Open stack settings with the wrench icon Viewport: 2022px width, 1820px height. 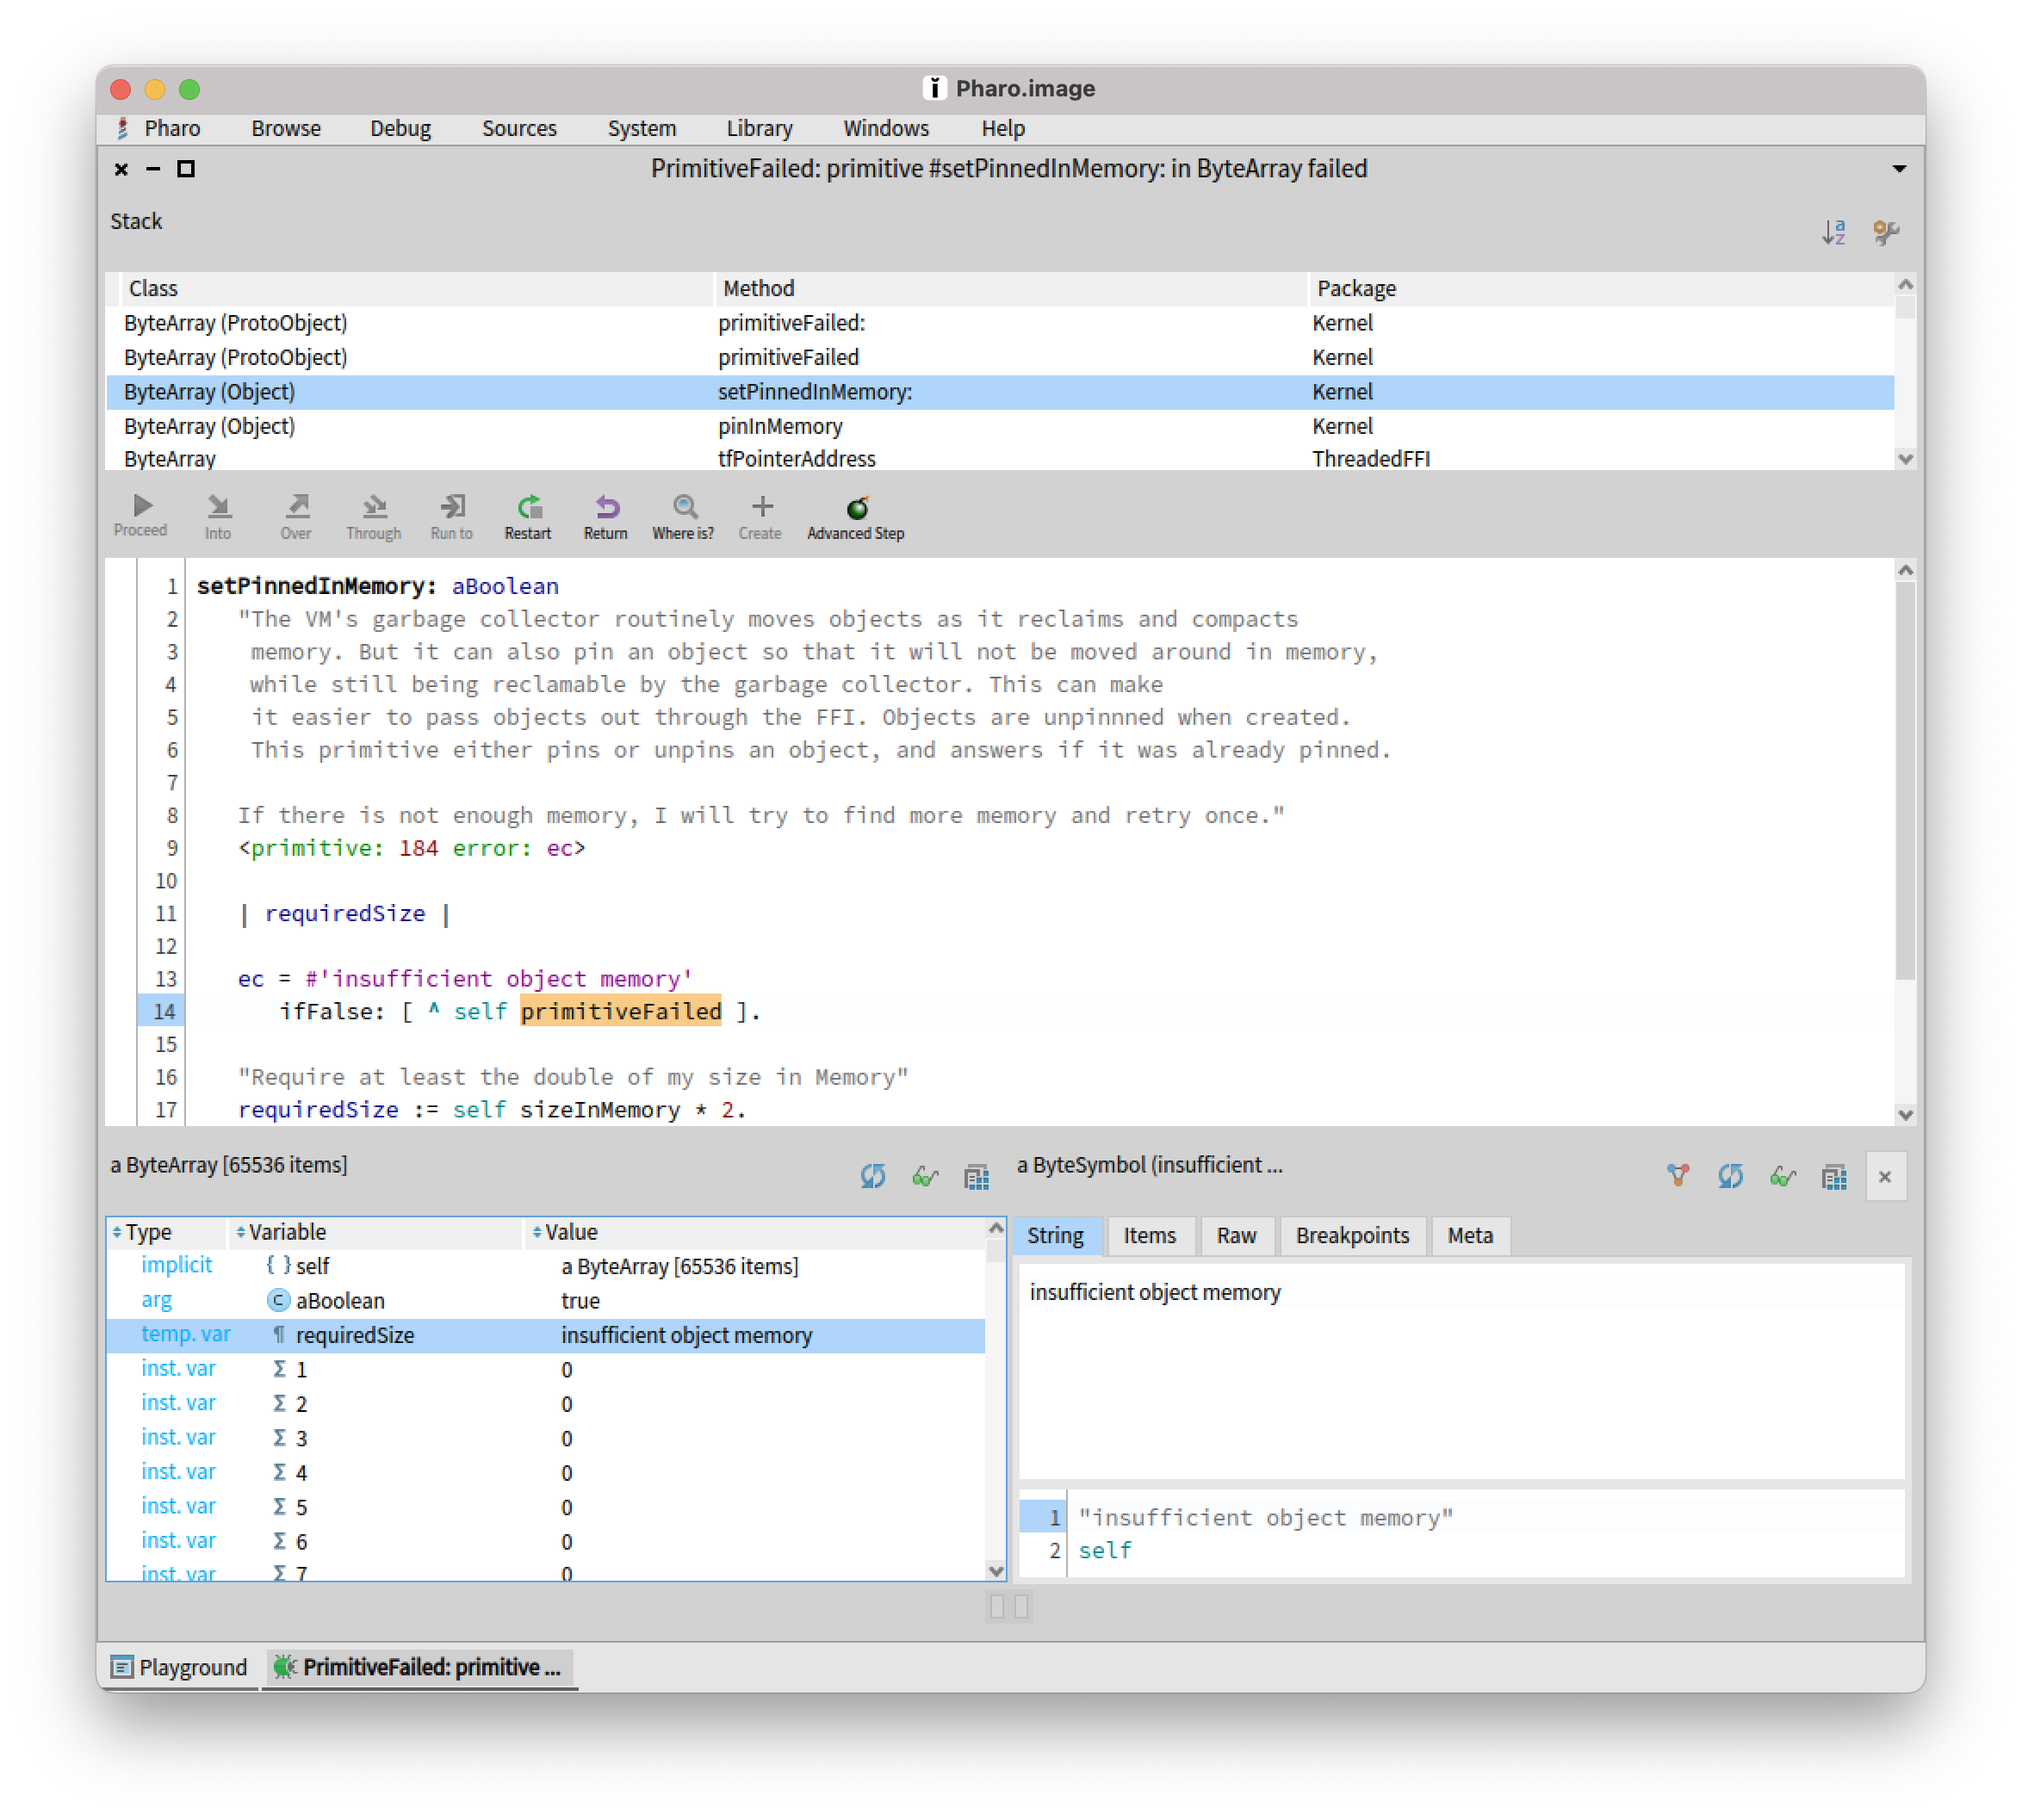pos(1888,232)
